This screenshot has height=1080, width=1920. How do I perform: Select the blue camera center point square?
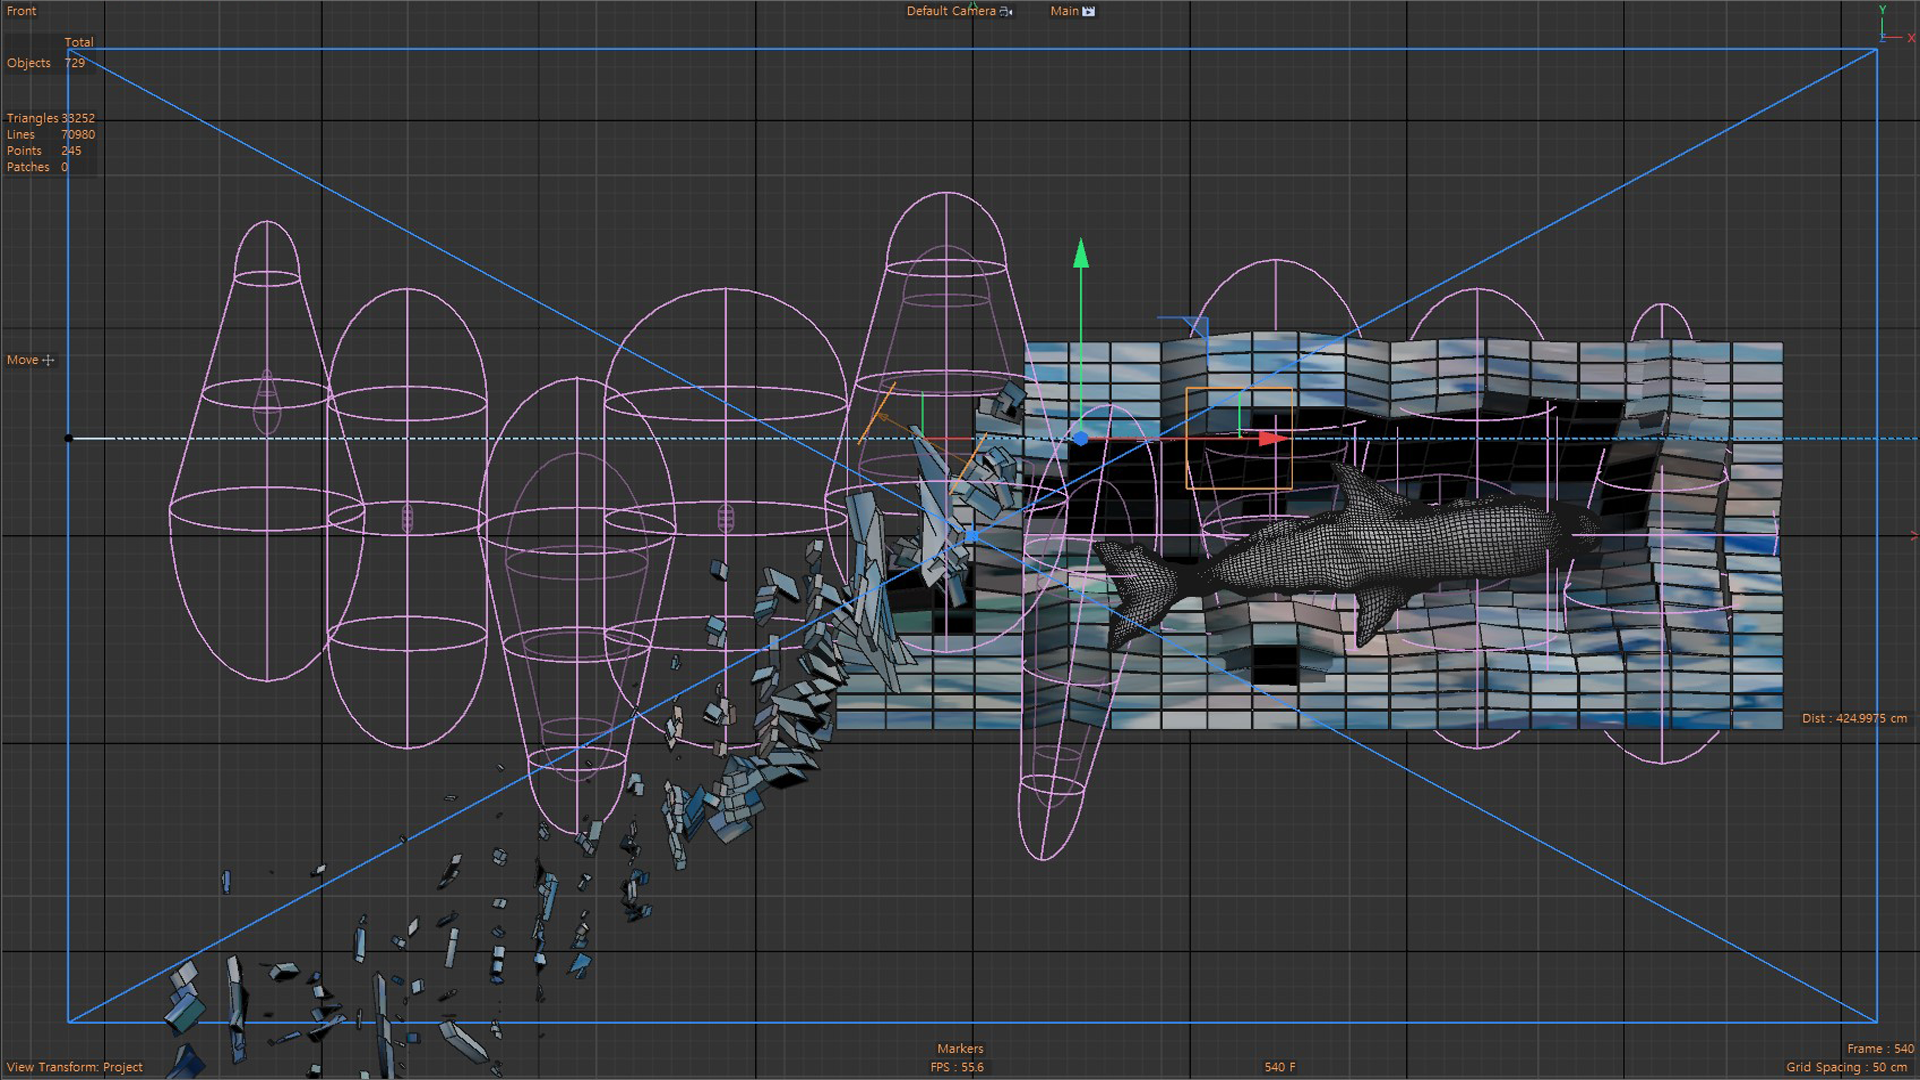[x=971, y=536]
